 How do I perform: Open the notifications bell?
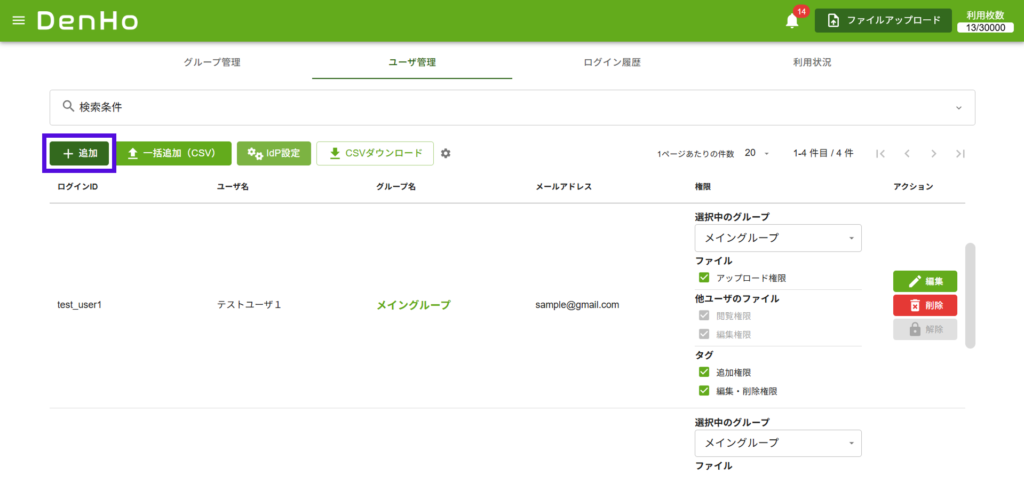(792, 21)
